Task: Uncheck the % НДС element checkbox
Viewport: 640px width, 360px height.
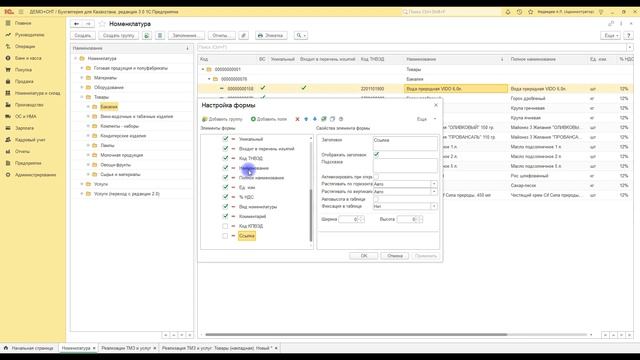Action: [225, 197]
